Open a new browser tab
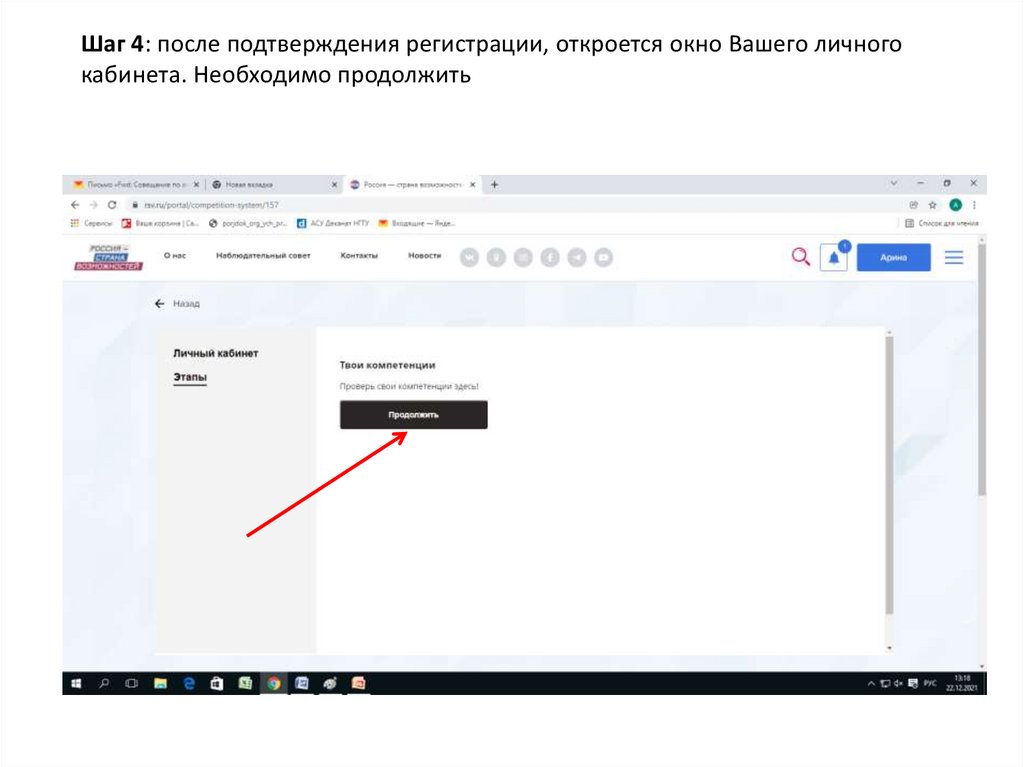The width and height of the screenshot is (1024, 767). click(x=494, y=185)
